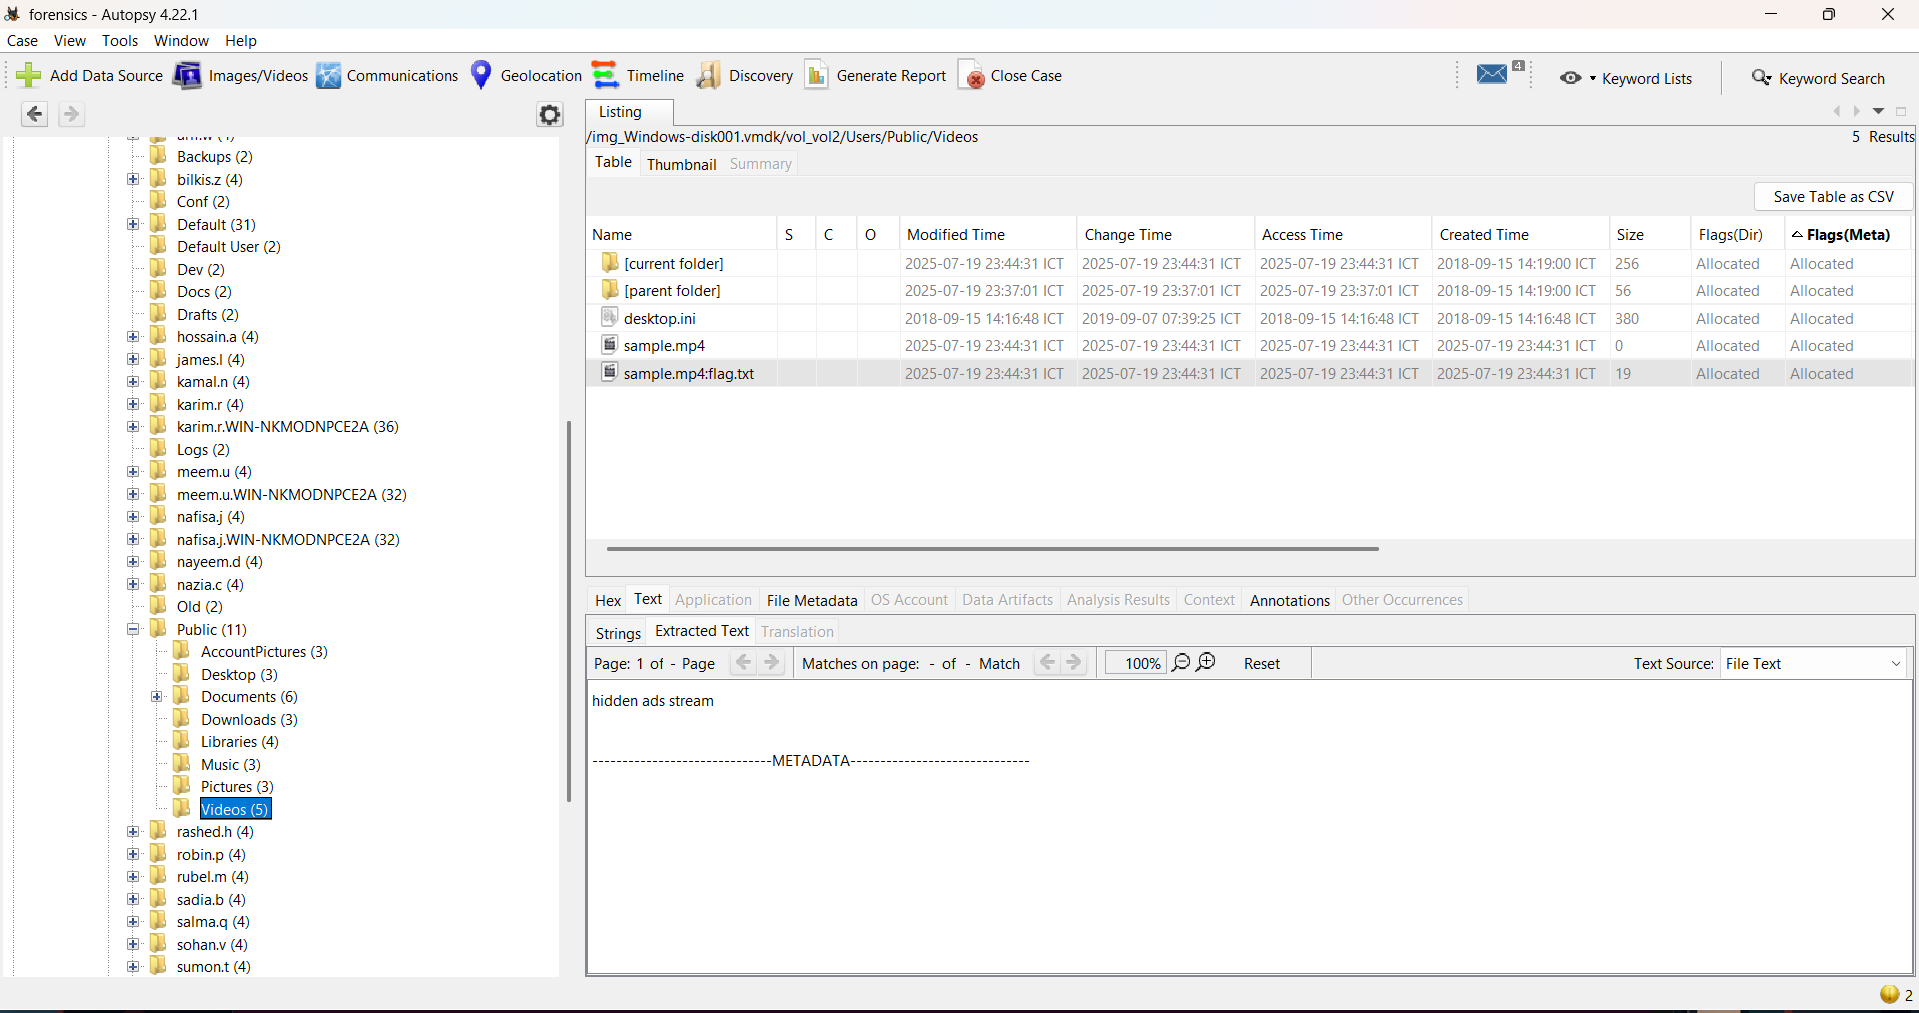Go to previous text page arrow
Viewport: 1919px width, 1013px height.
(x=743, y=663)
